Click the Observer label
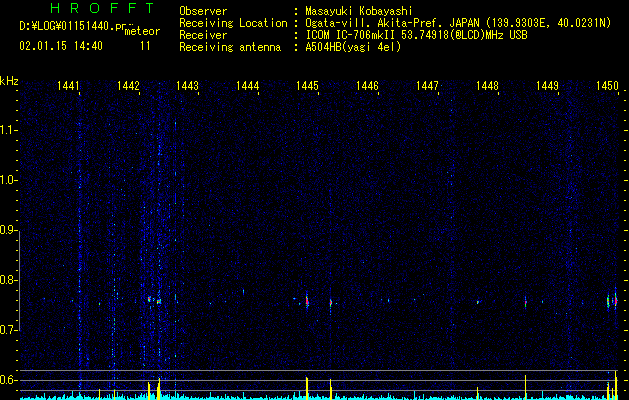 (203, 11)
